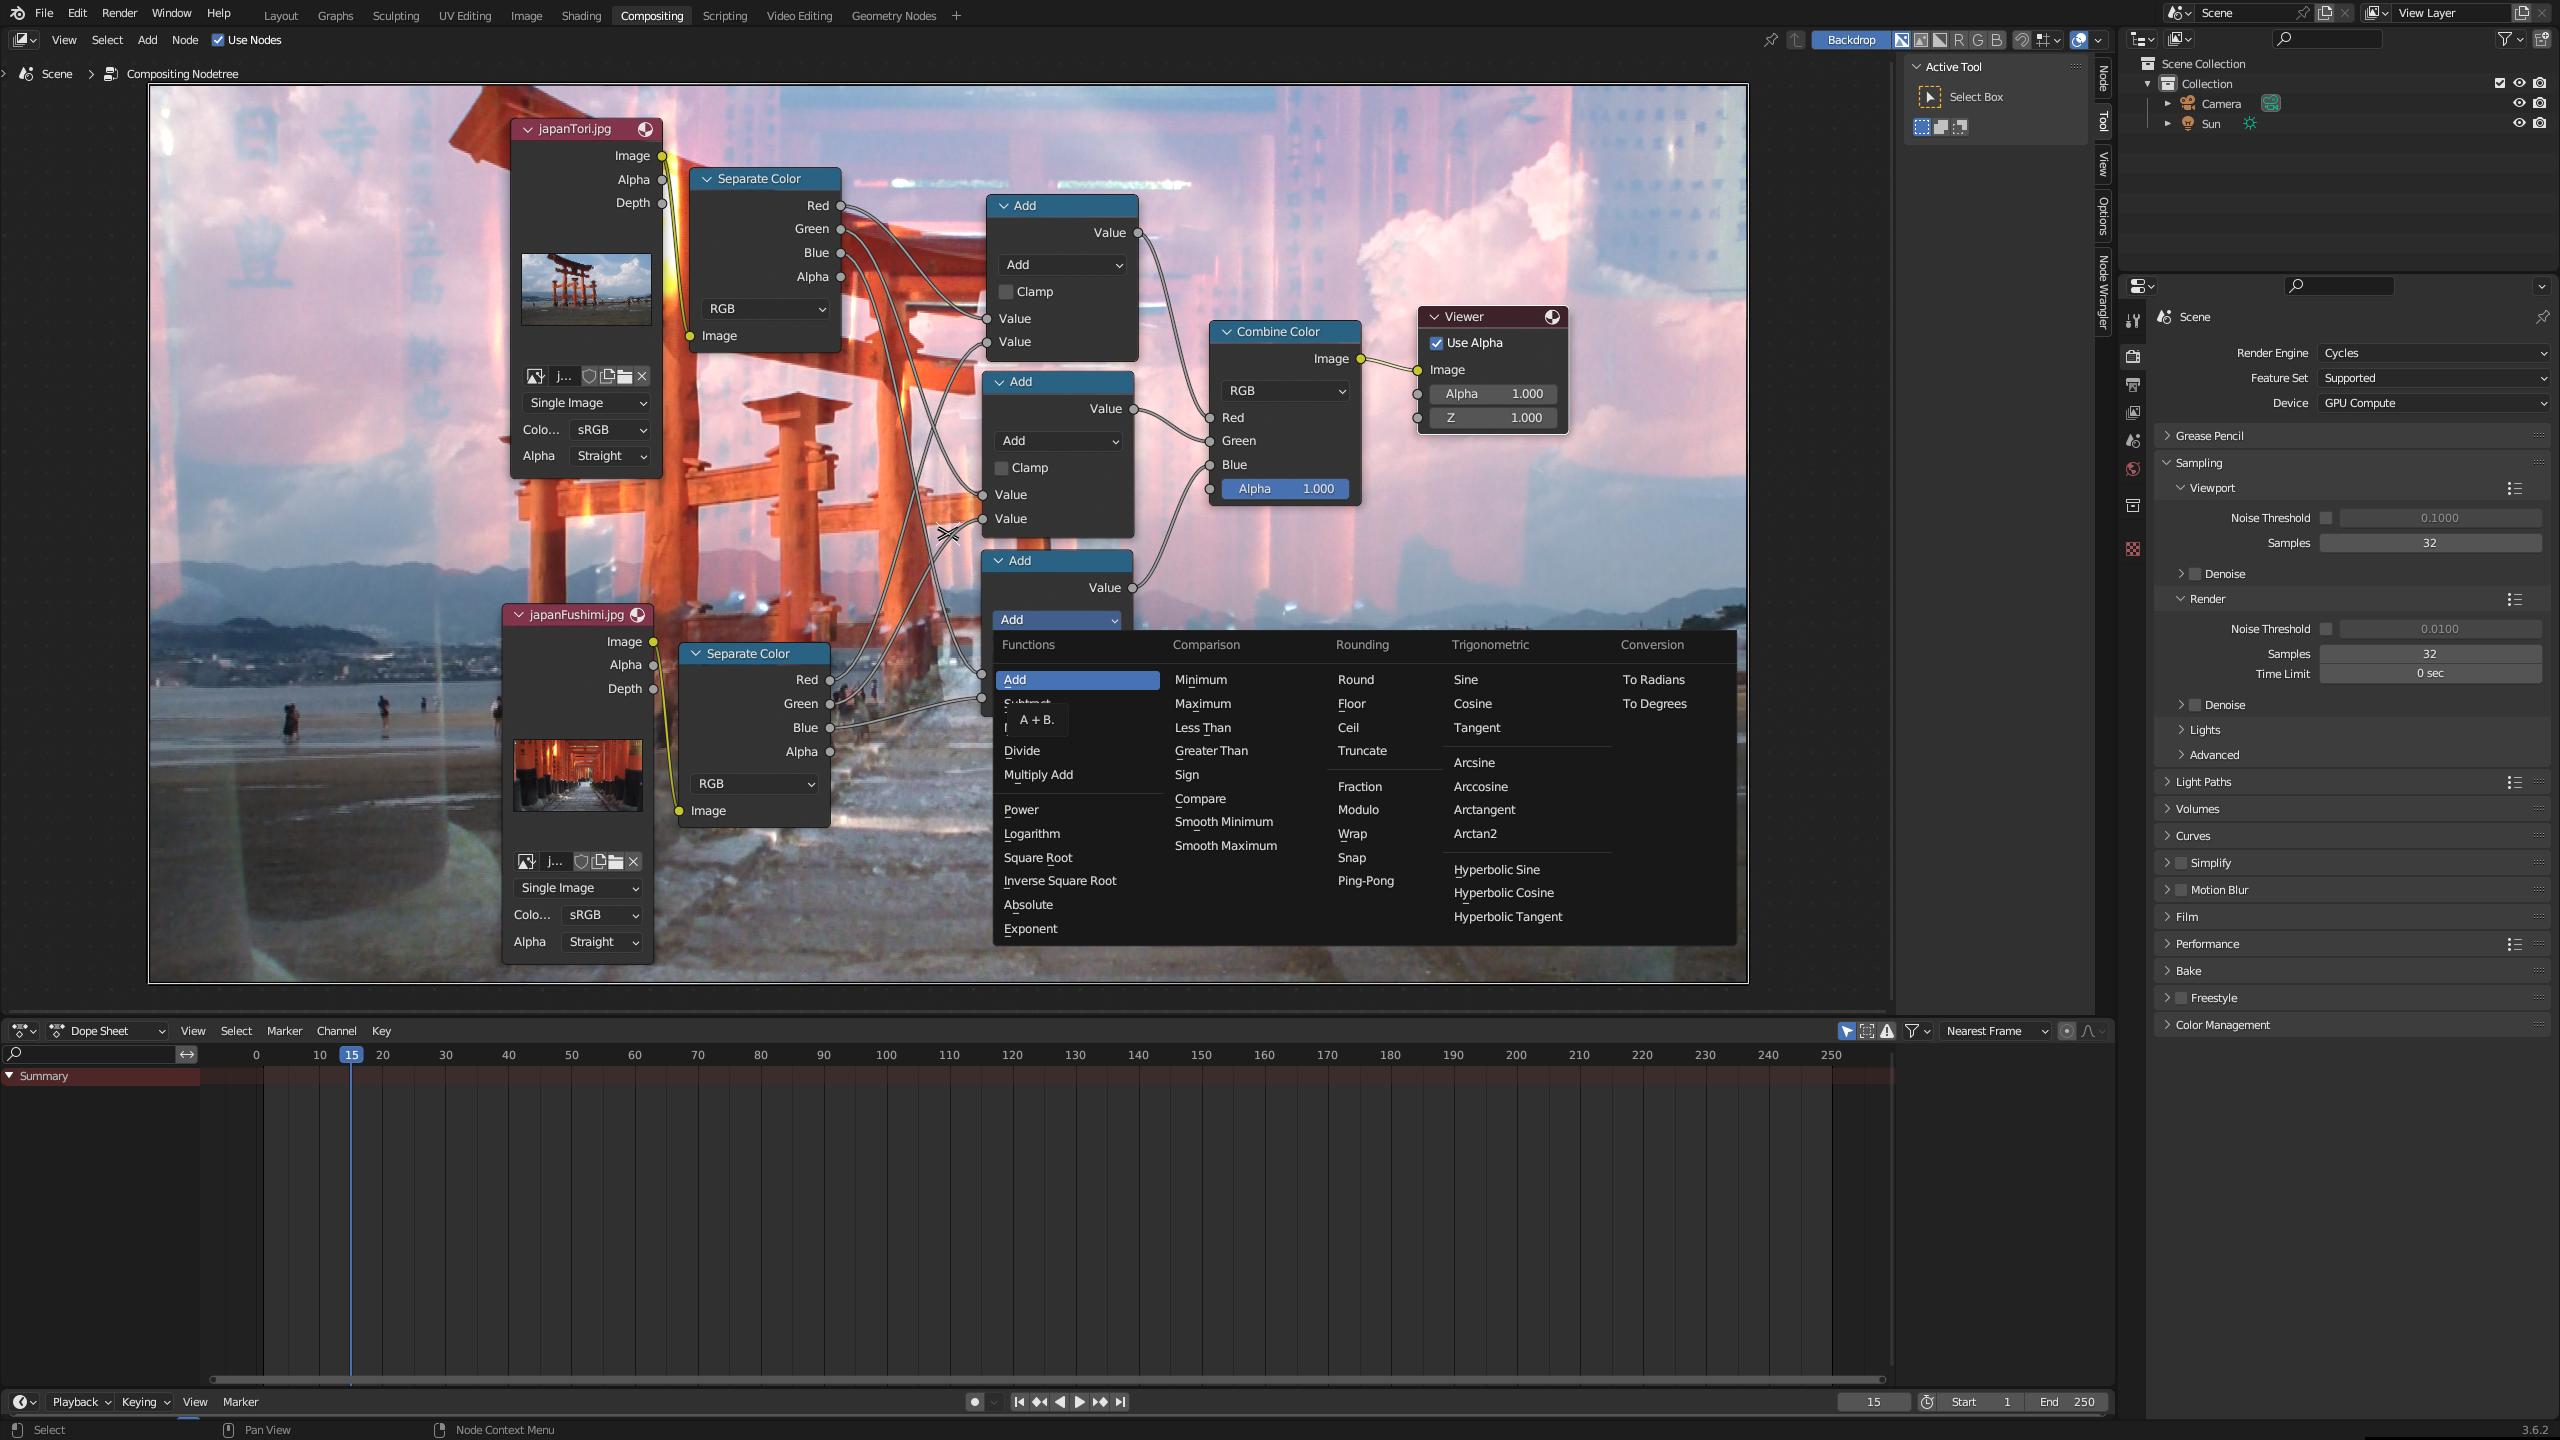
Task: Open the Viewport sampling presets list icon
Action: pyautogui.click(x=2514, y=488)
